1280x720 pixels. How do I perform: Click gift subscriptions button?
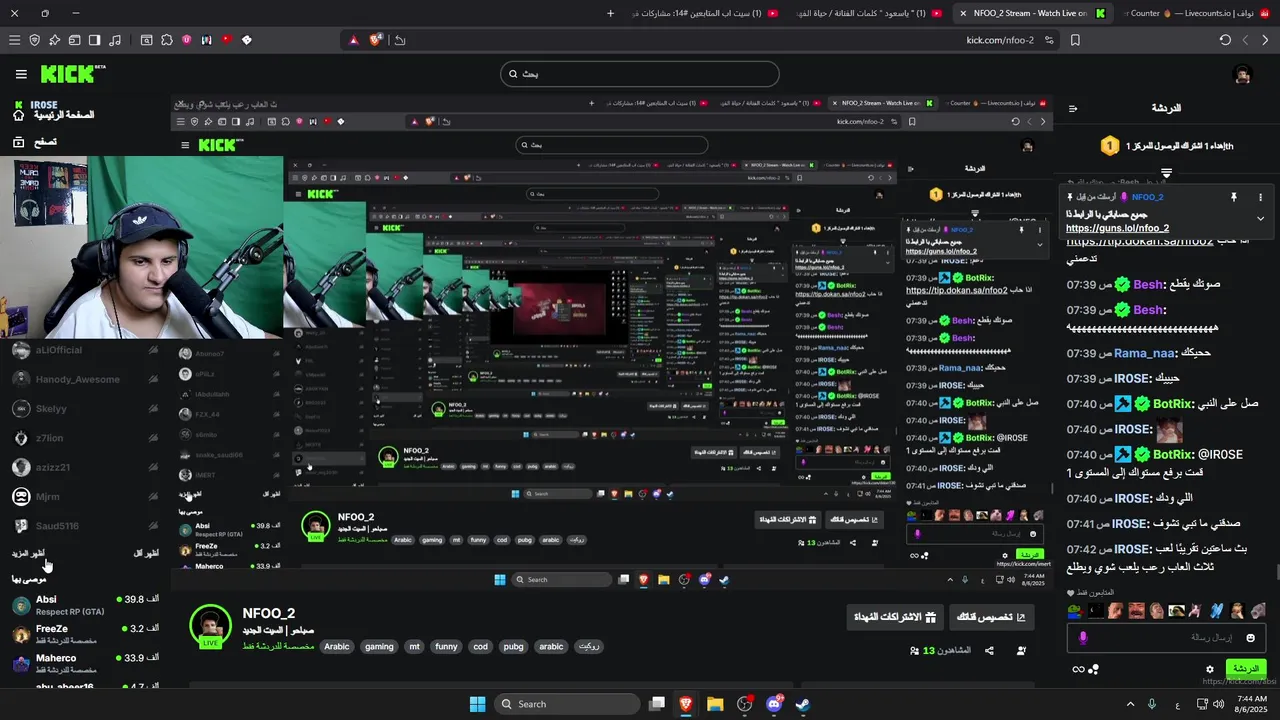click(x=894, y=617)
